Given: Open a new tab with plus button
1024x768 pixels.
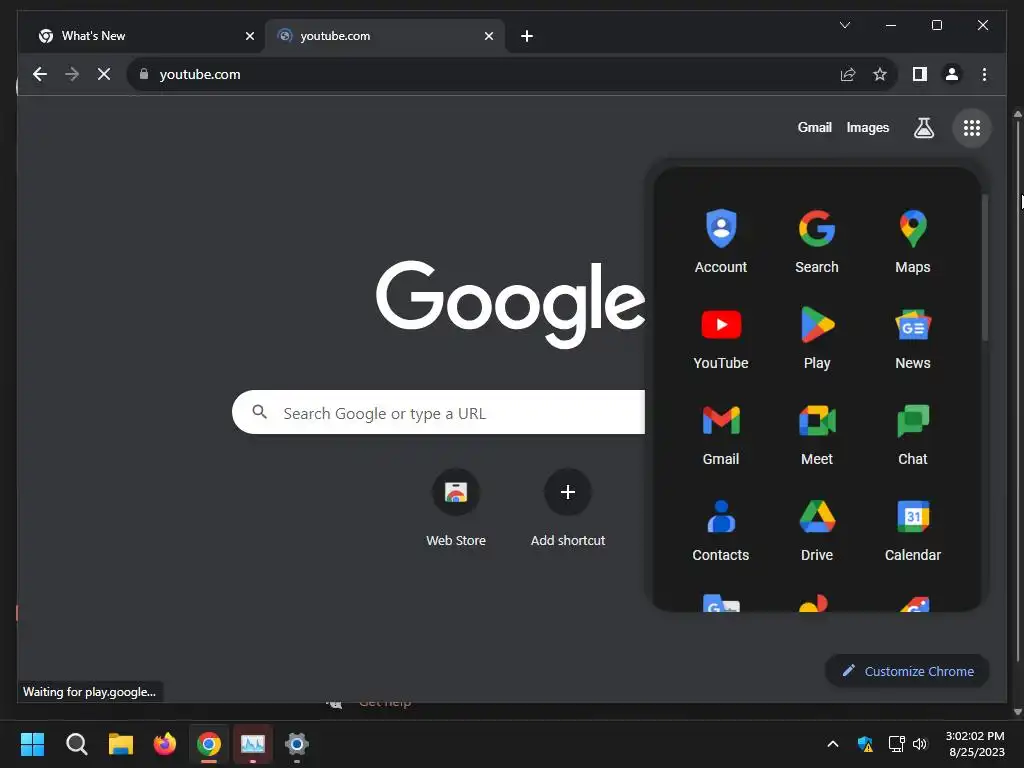Looking at the screenshot, I should click(x=527, y=36).
